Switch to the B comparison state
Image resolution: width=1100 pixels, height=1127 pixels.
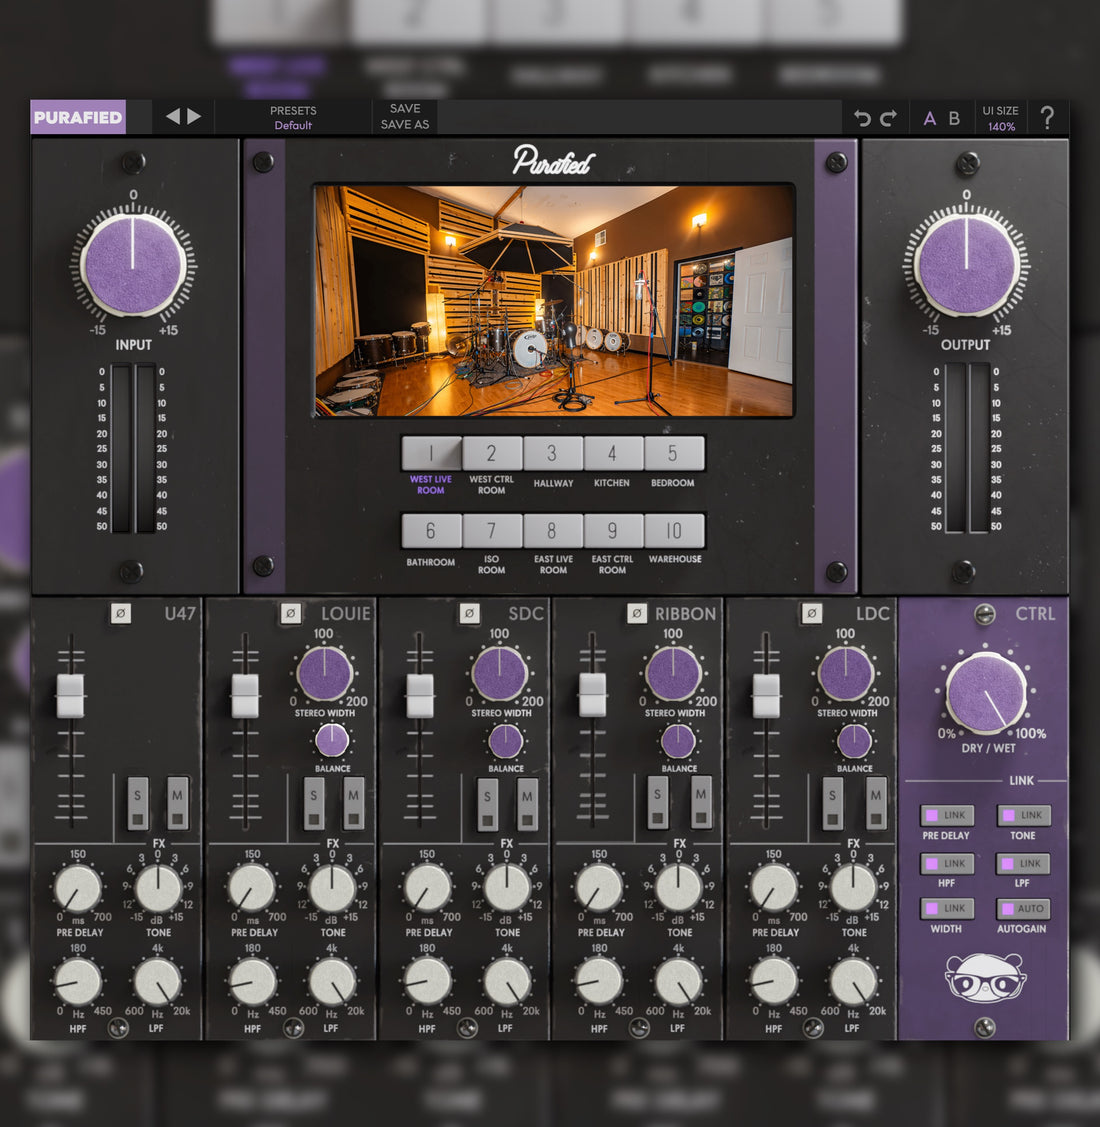point(953,117)
